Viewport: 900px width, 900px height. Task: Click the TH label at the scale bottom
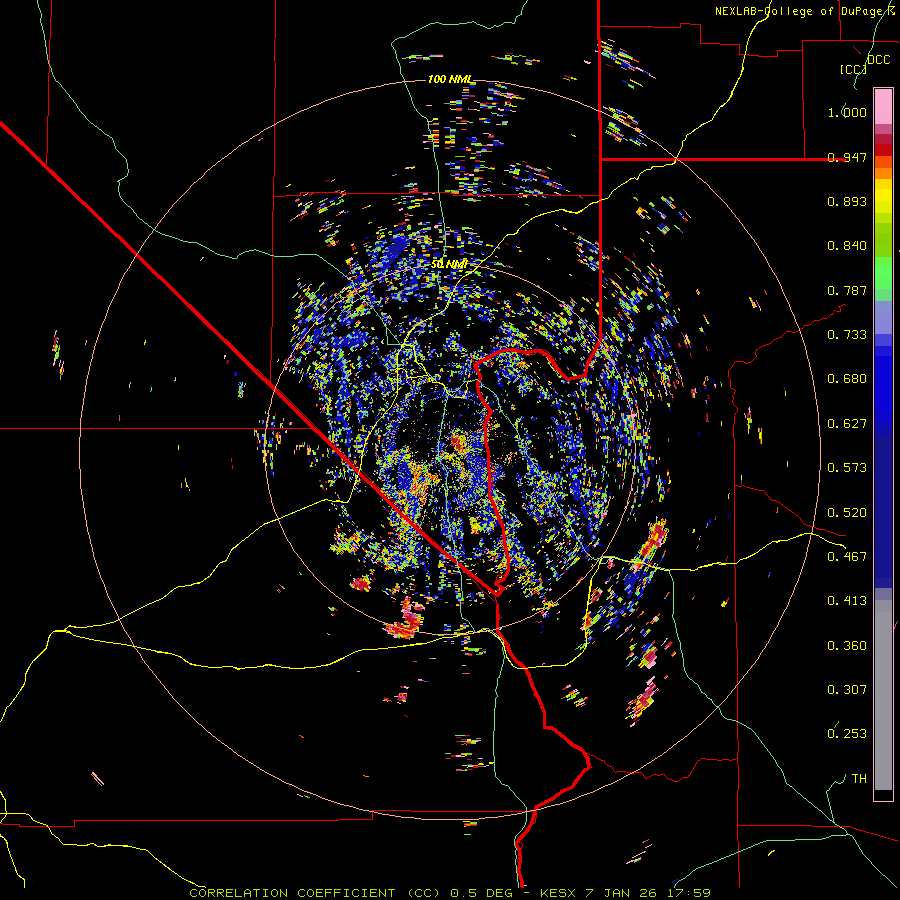click(x=859, y=779)
